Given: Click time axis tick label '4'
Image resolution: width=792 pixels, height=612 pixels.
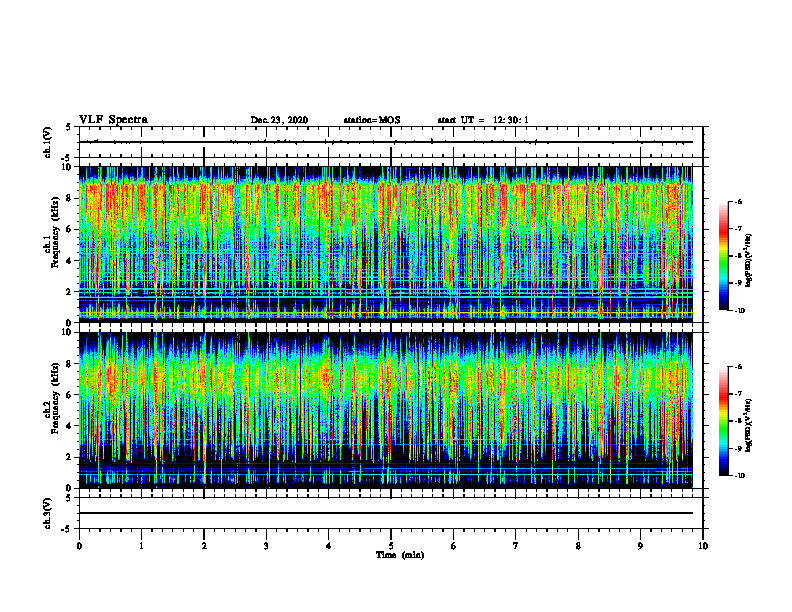Looking at the screenshot, I should pos(329,546).
